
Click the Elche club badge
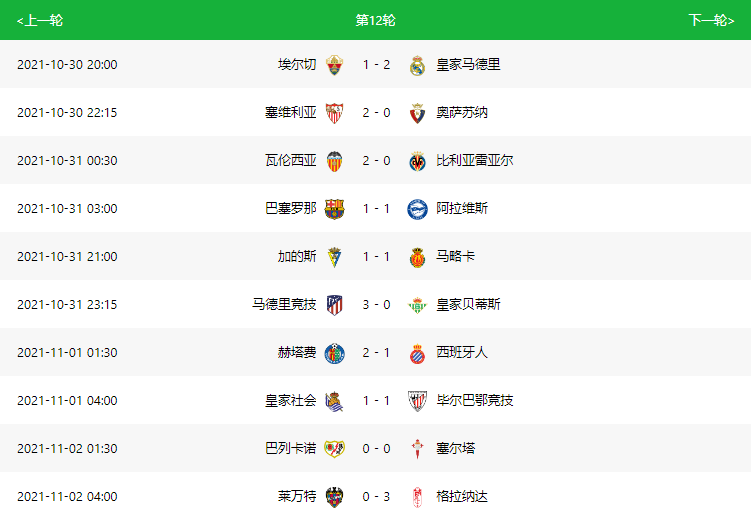pyautogui.click(x=334, y=65)
